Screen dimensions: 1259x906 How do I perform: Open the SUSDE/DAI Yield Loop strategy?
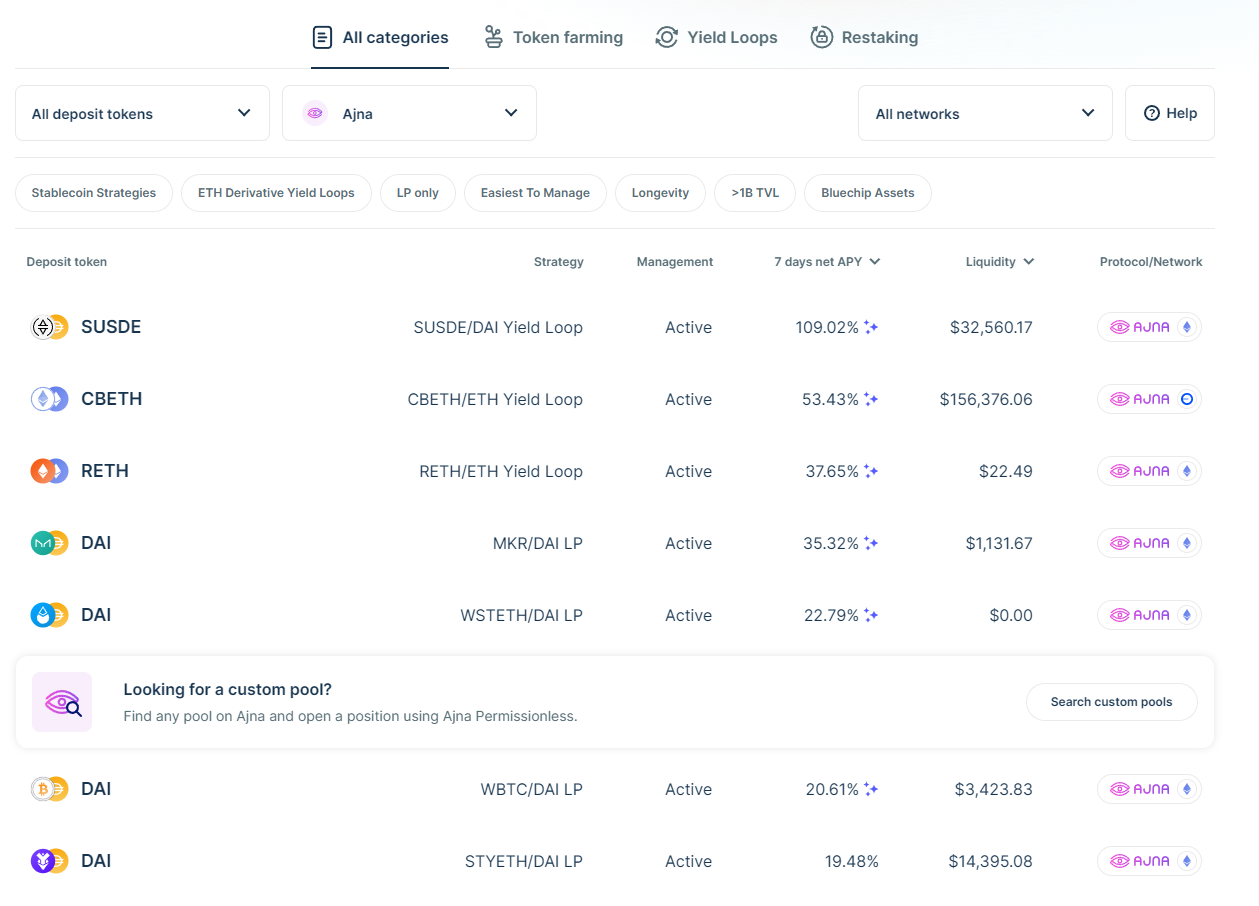click(498, 327)
